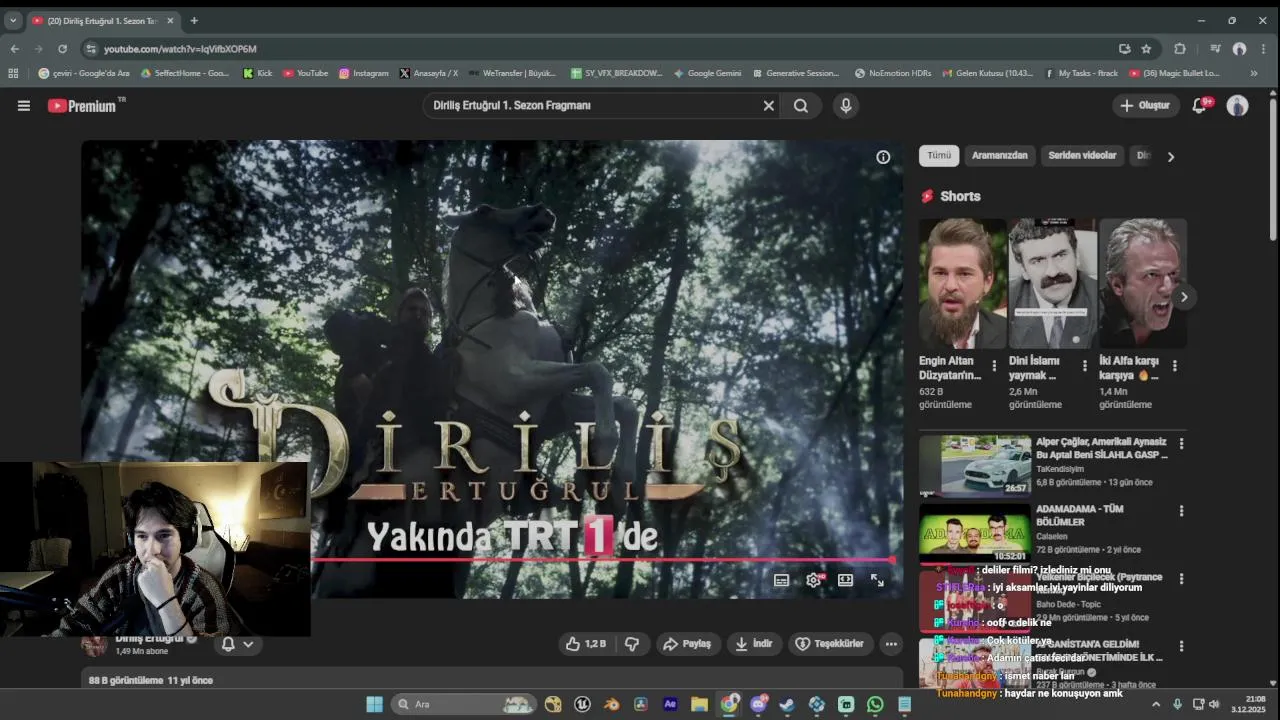Open Windows Start menu
Image resolution: width=1280 pixels, height=720 pixels.
(374, 704)
